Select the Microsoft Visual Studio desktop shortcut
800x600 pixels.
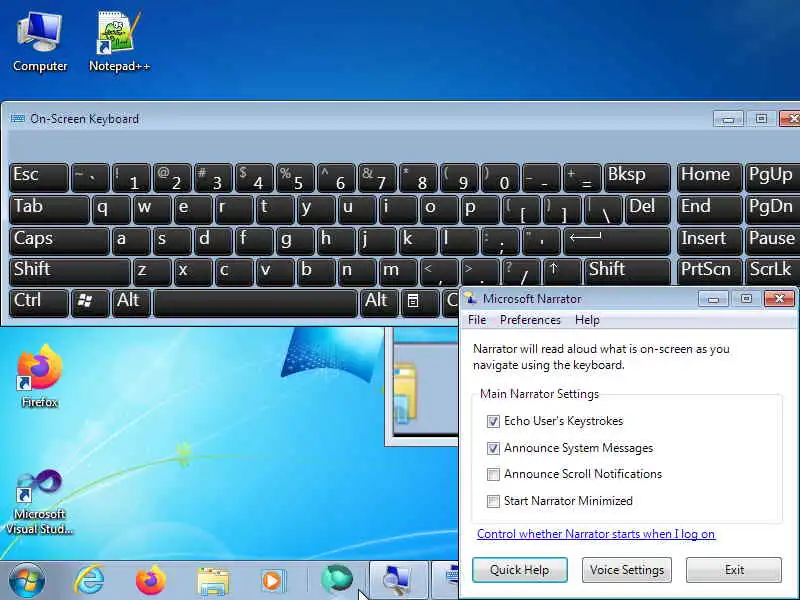40,502
